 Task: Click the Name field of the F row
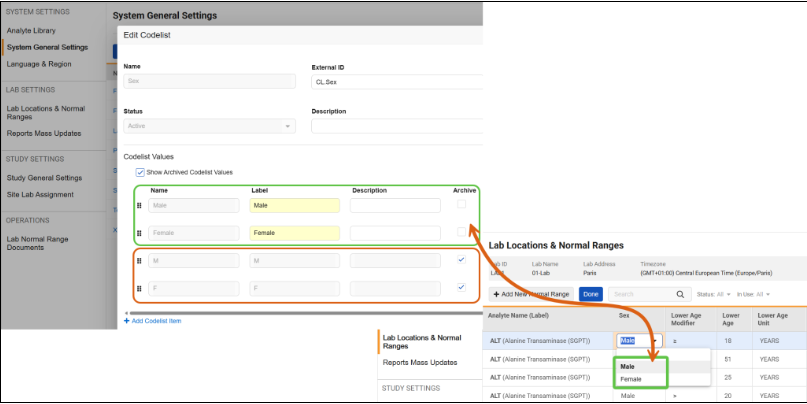pos(194,289)
